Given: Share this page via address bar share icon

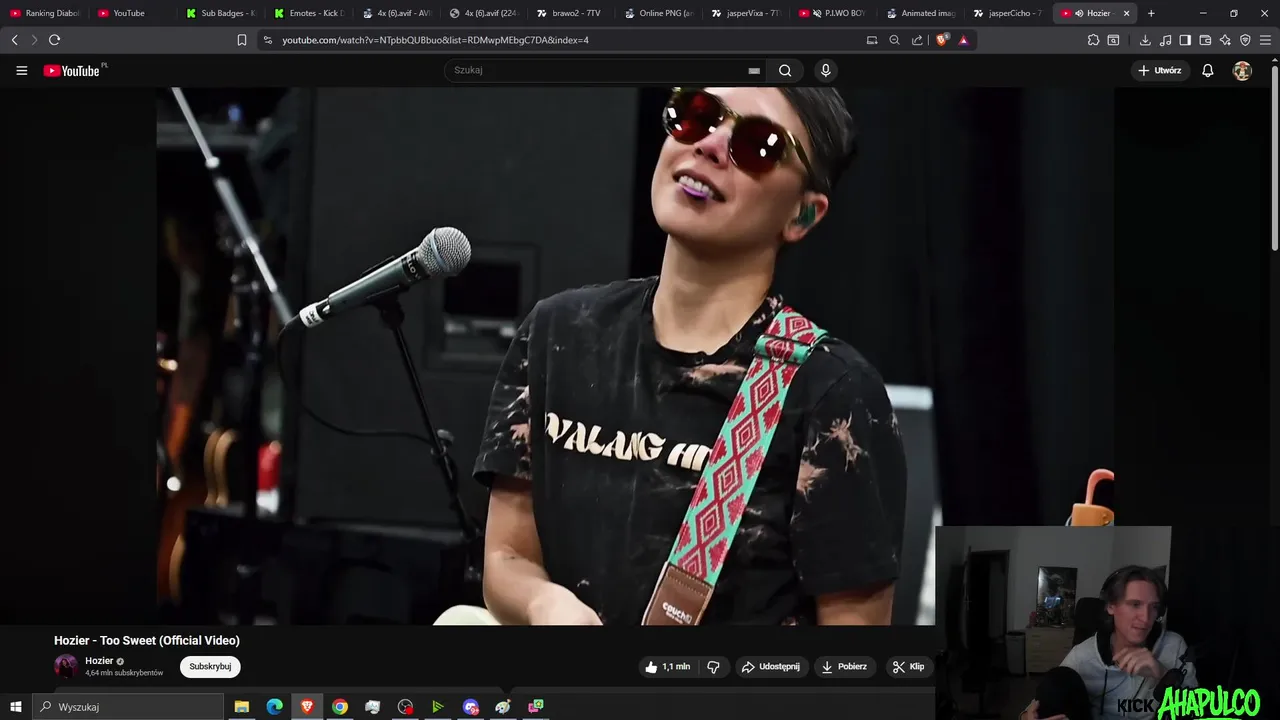Looking at the screenshot, I should pyautogui.click(x=917, y=40).
